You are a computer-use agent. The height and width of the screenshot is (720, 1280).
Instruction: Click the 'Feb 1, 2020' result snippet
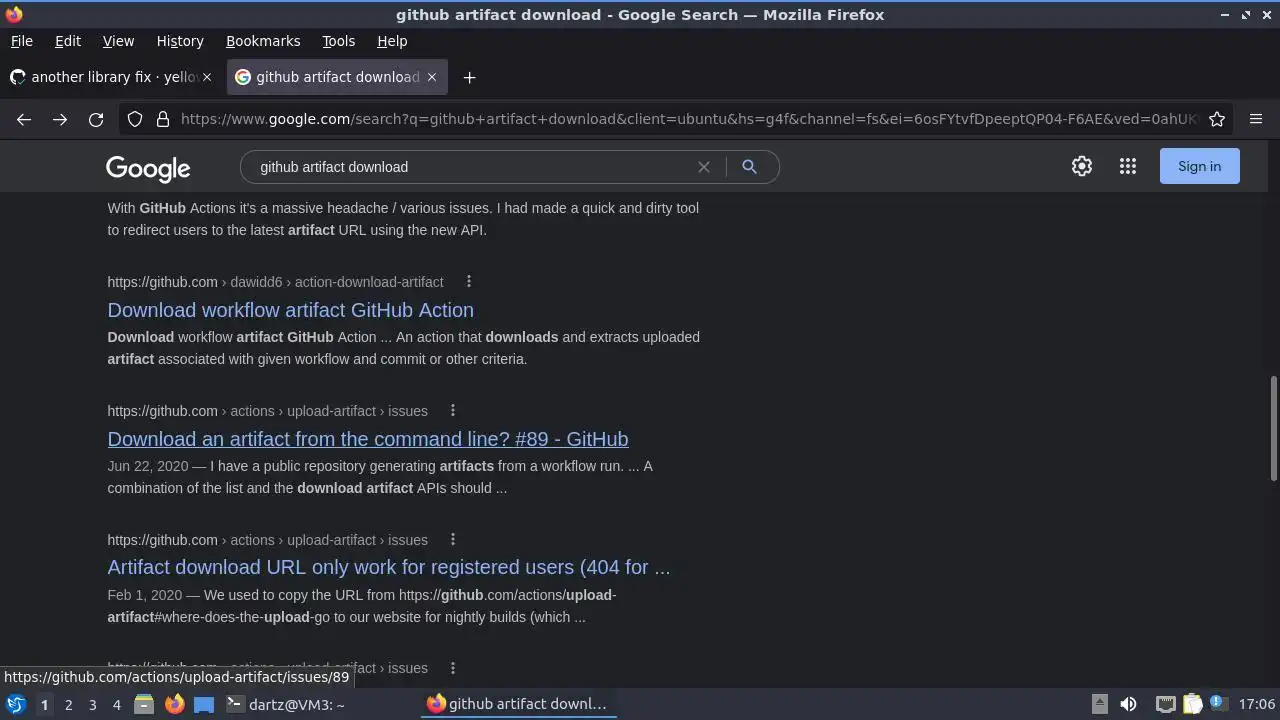[362, 606]
